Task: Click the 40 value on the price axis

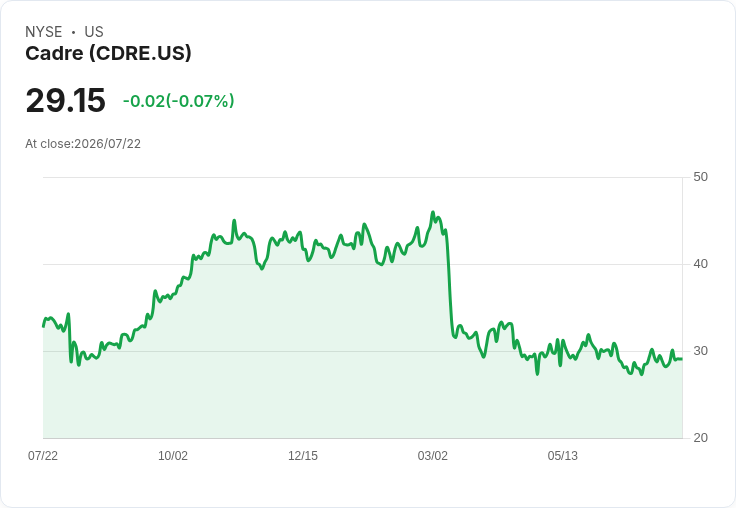Action: tap(700, 264)
